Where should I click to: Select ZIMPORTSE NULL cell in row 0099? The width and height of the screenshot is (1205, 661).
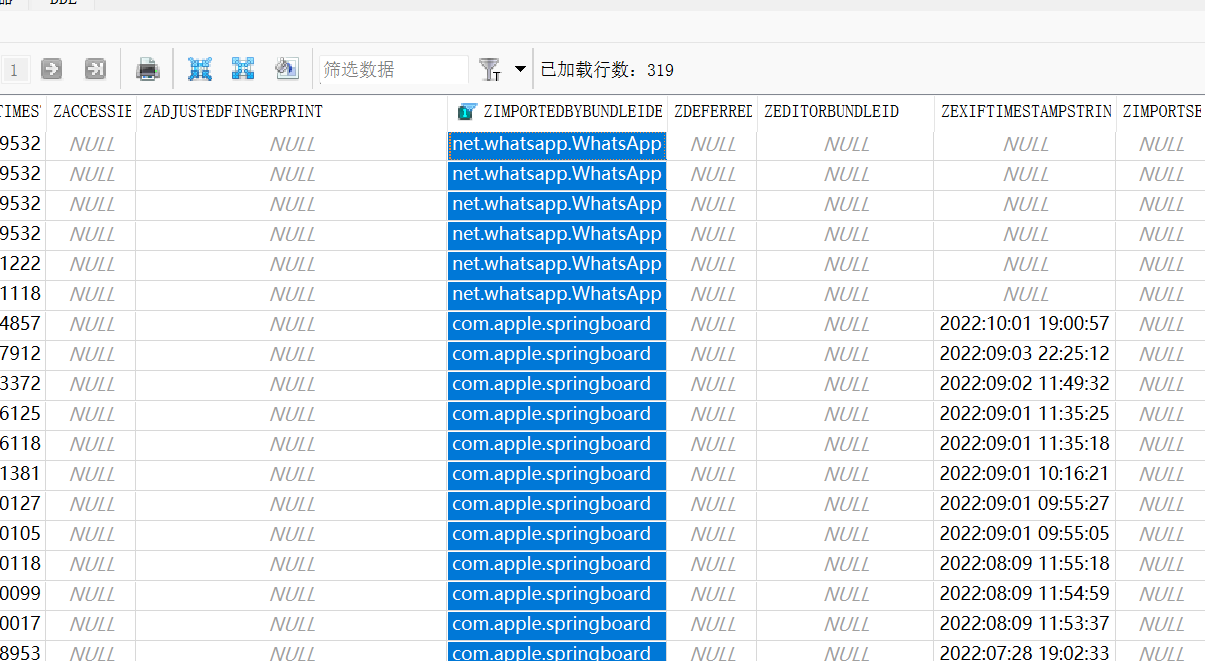coord(1160,594)
